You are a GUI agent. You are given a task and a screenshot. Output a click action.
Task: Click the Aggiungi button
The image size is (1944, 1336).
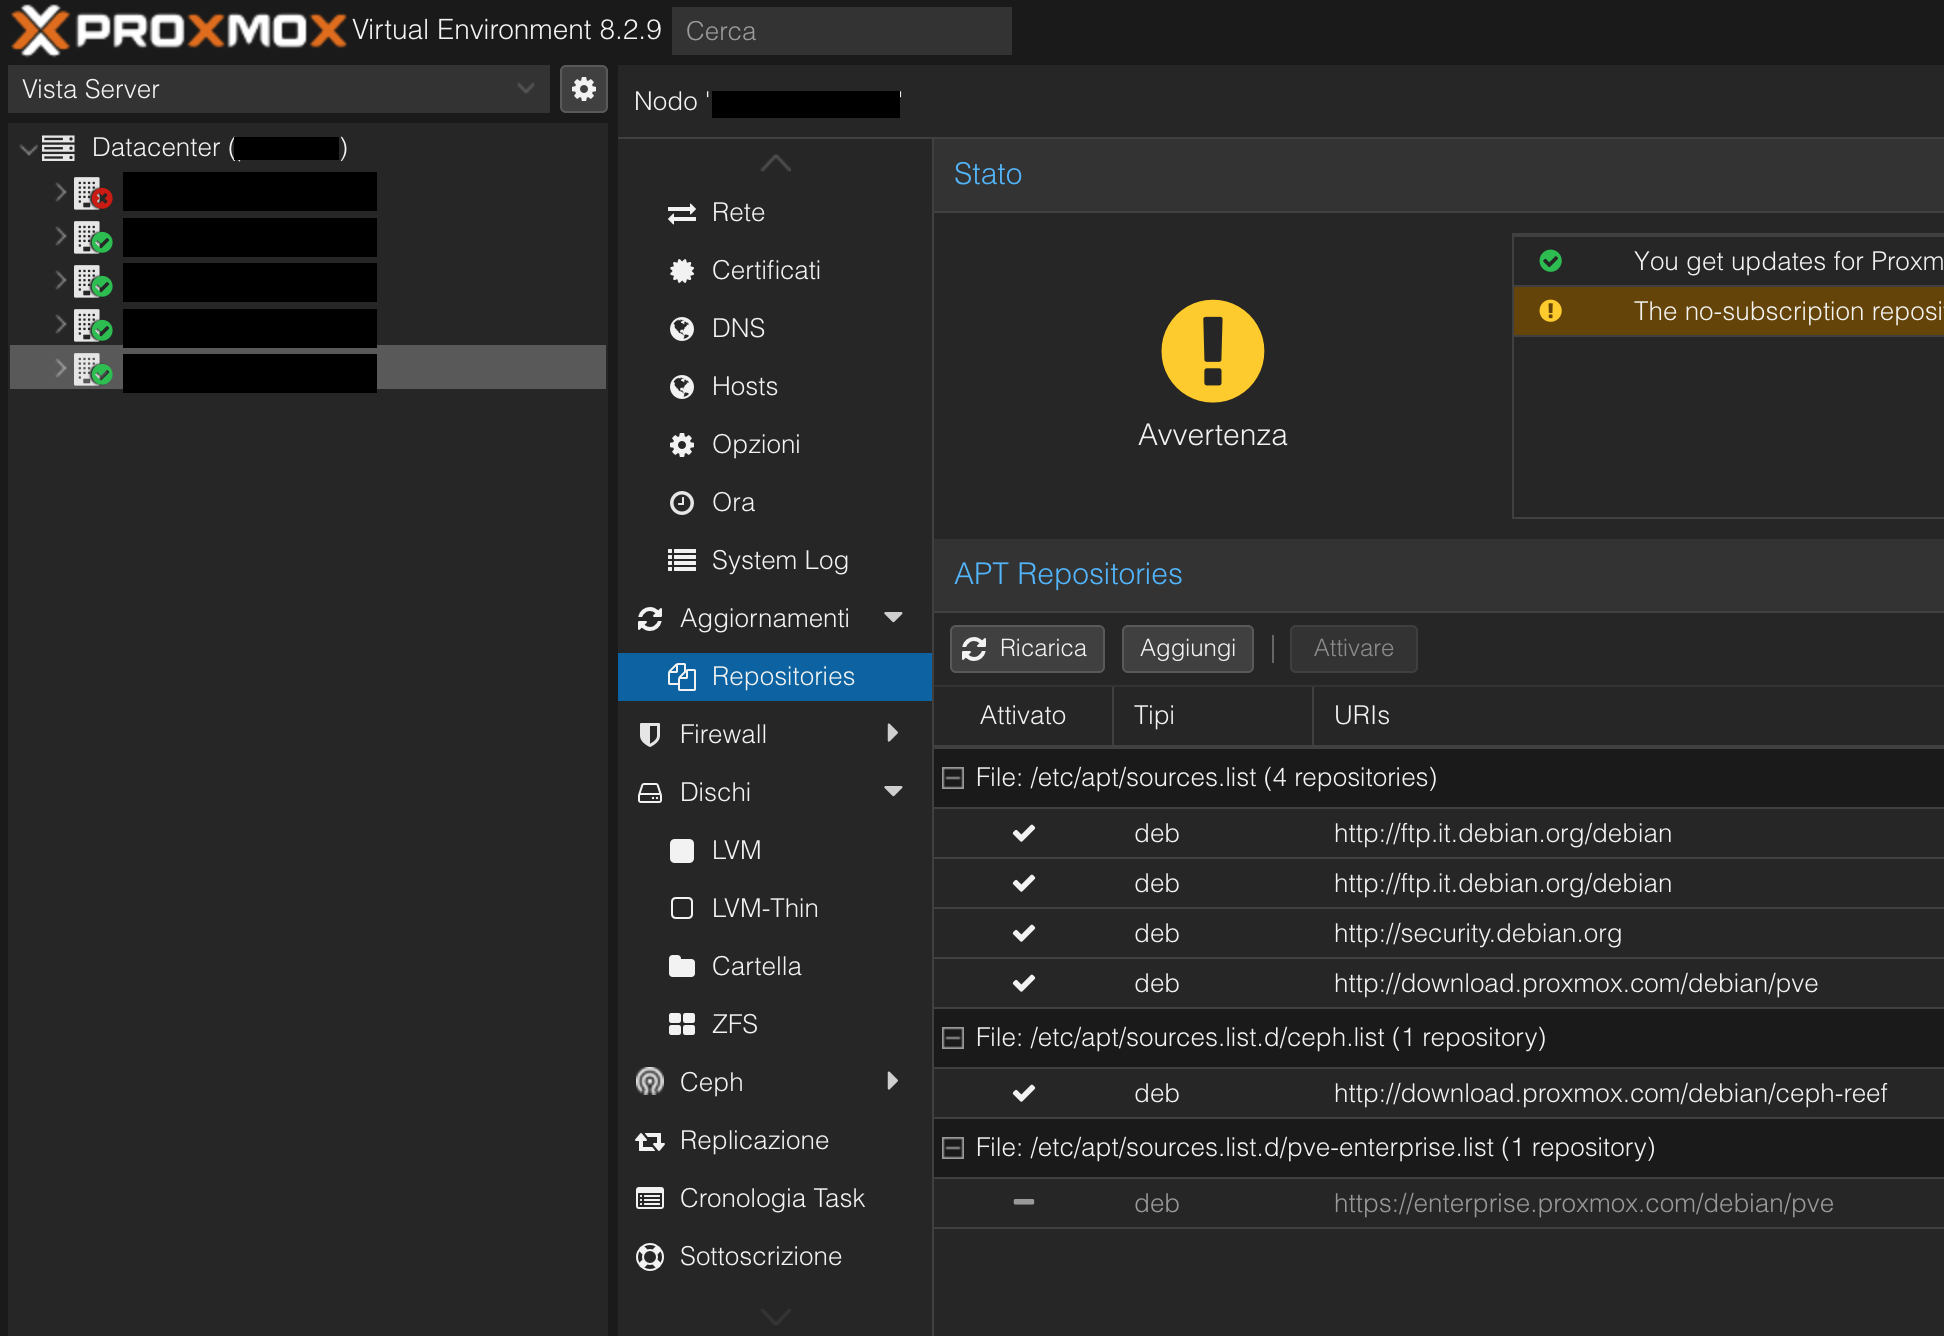[1187, 648]
